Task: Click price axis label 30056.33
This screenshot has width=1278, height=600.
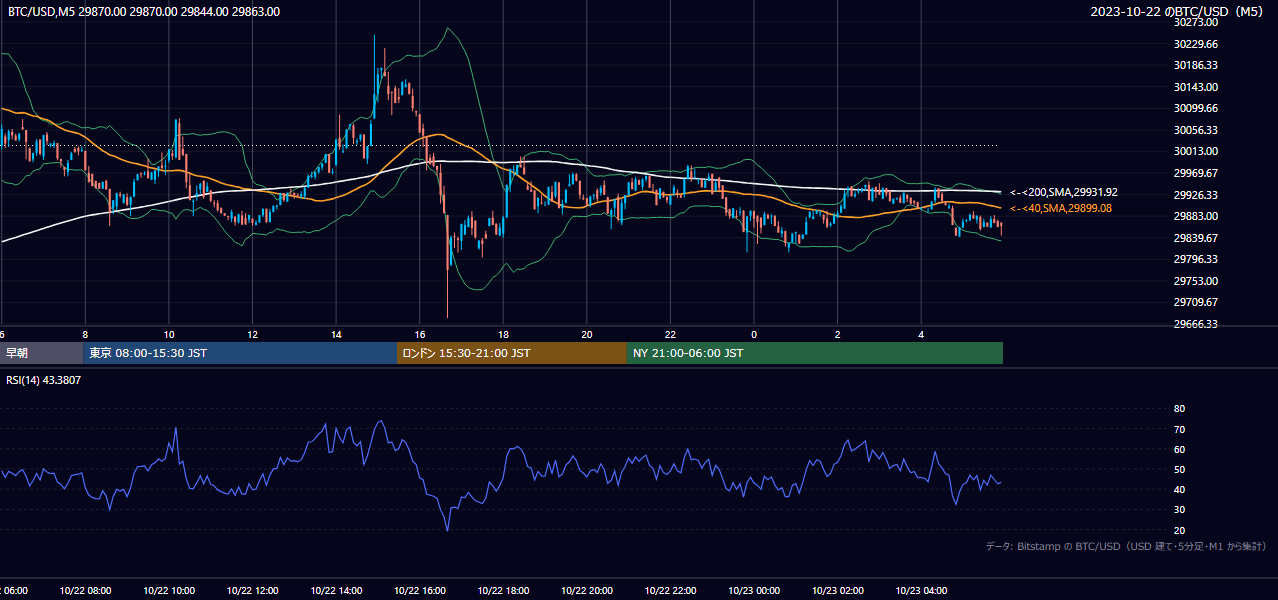Action: 1196,130
